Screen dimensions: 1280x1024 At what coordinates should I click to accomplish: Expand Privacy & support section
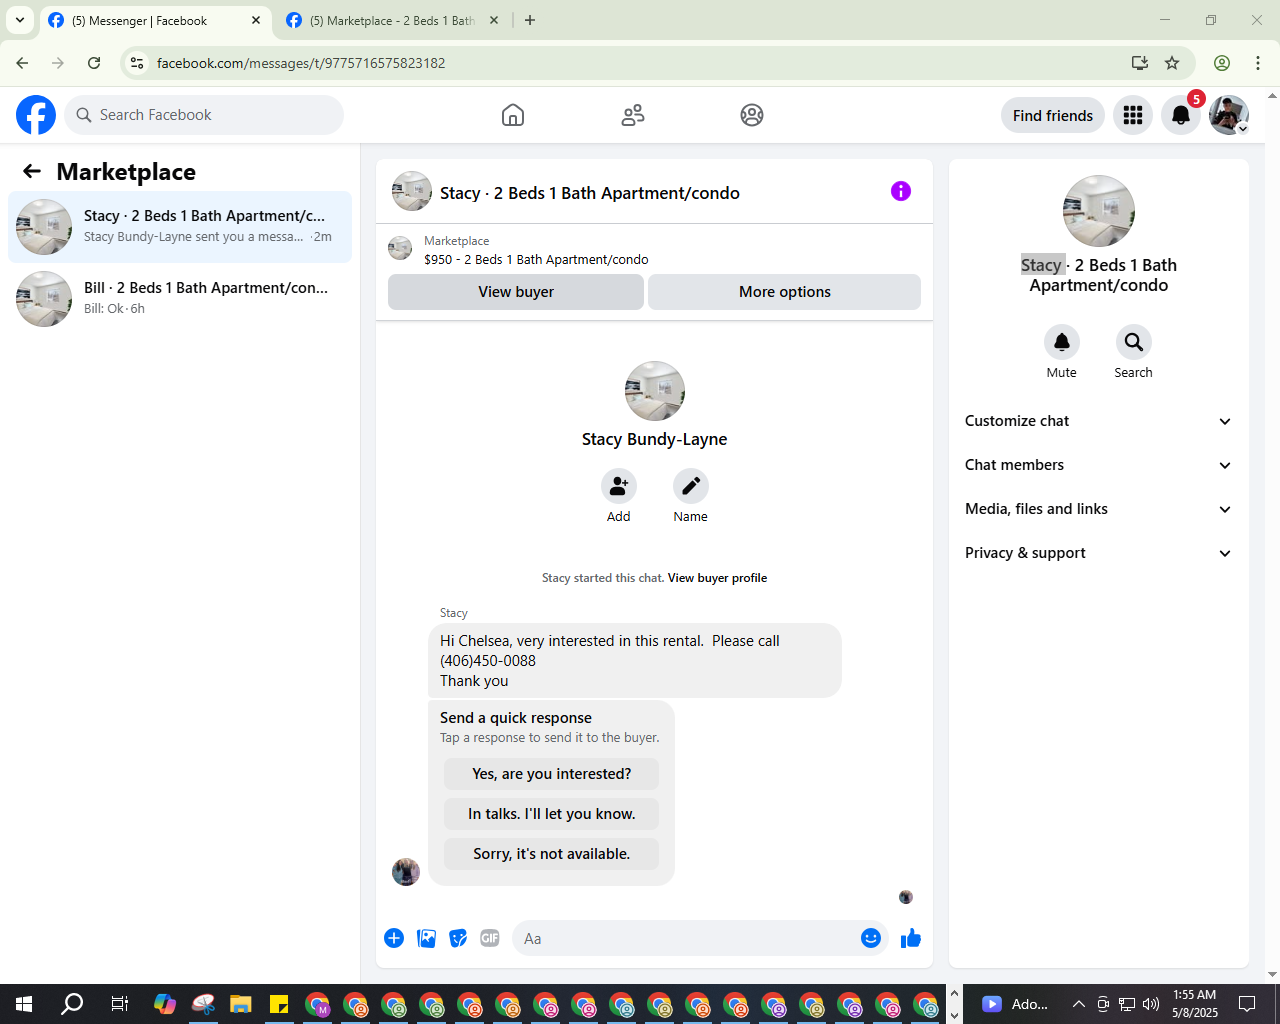(x=1099, y=553)
